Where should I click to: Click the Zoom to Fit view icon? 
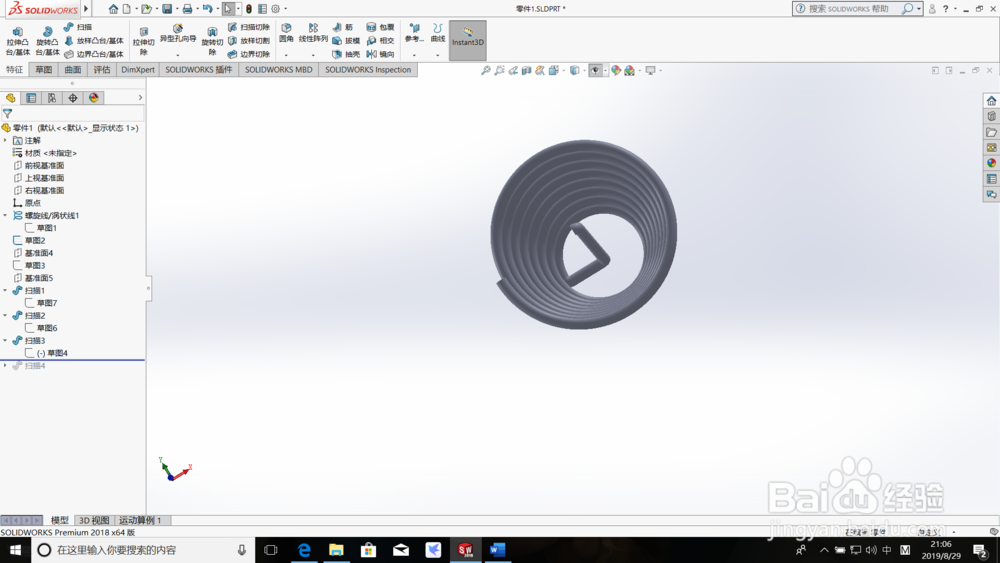pos(486,70)
